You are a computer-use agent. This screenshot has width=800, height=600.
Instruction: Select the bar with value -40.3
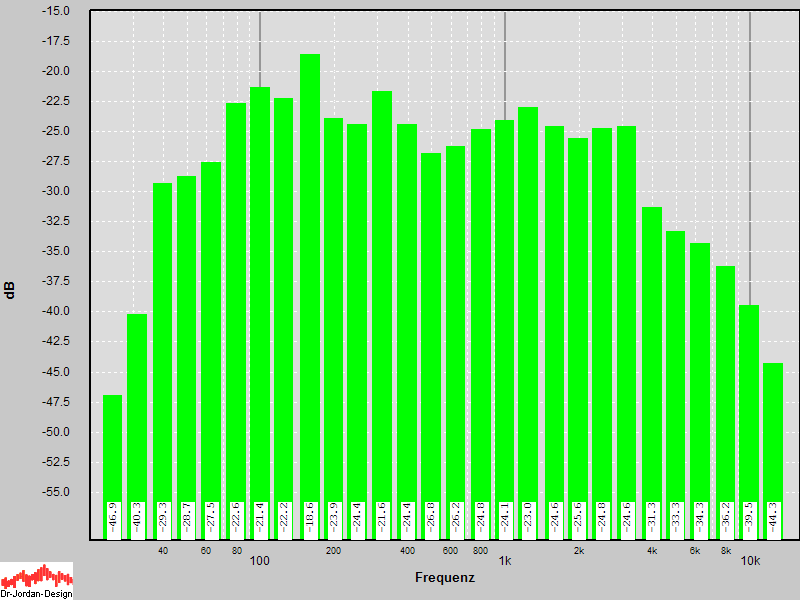point(137,410)
